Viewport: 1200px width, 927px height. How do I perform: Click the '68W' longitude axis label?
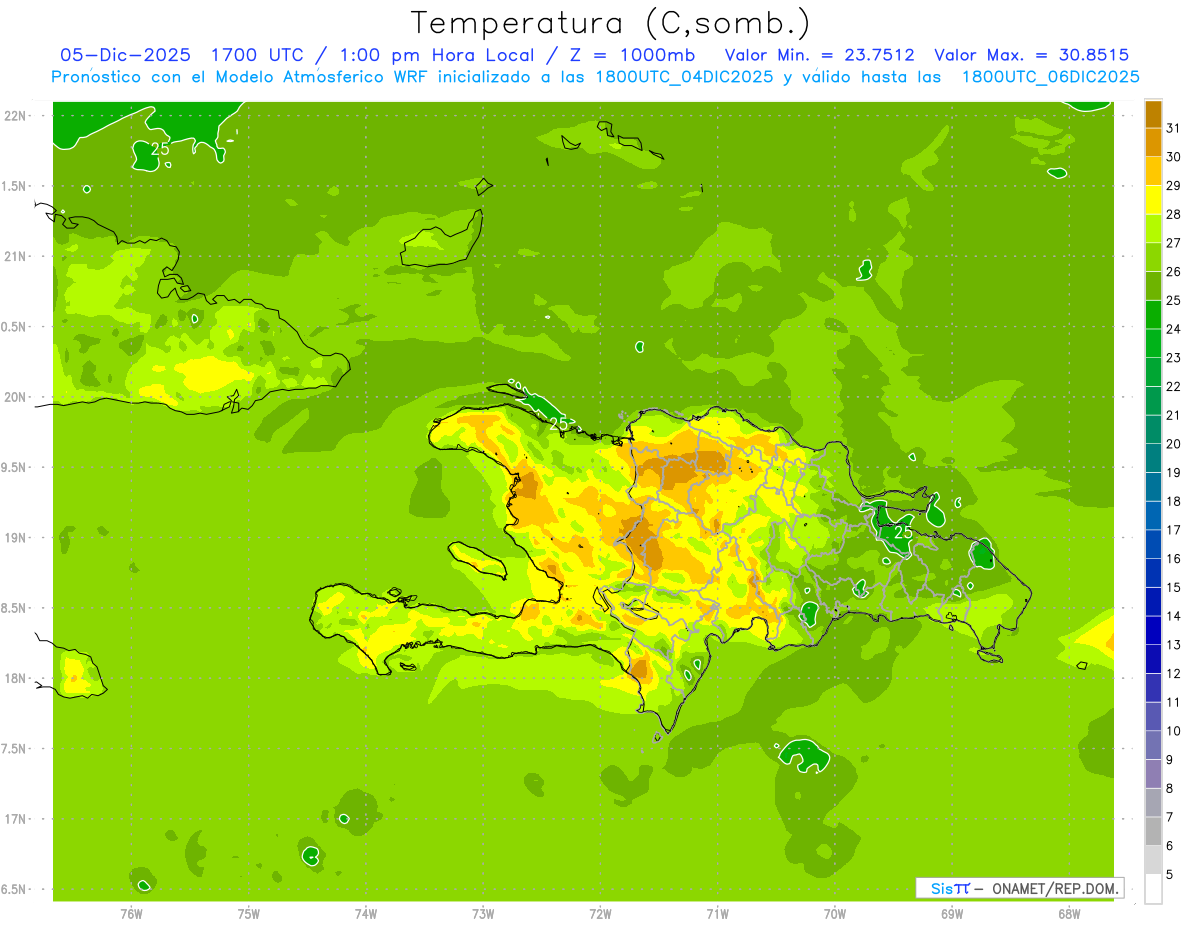(1069, 914)
